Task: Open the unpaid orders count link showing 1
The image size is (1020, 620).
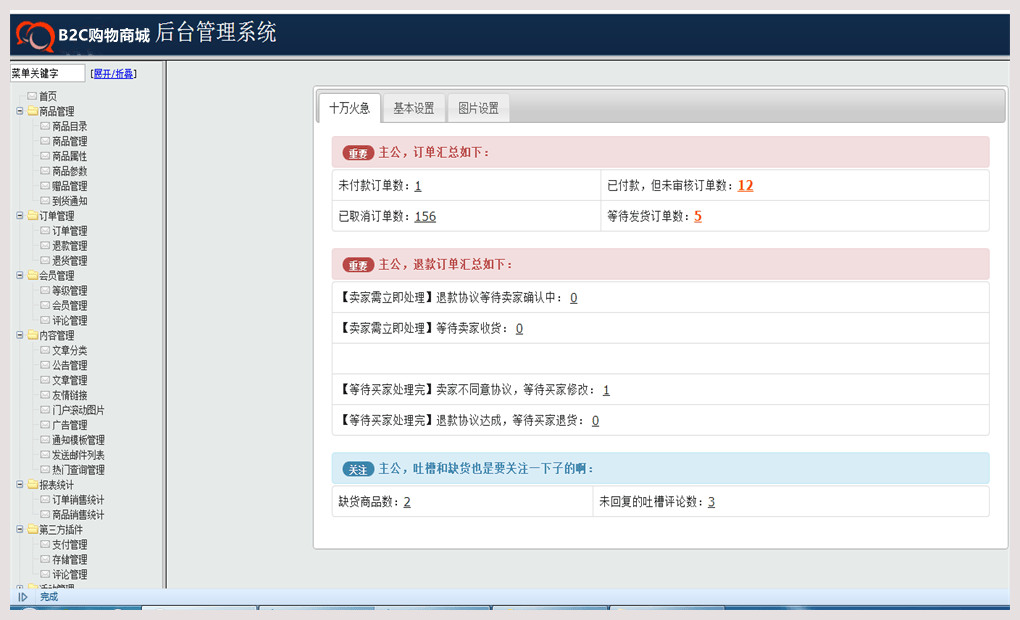Action: pos(420,185)
